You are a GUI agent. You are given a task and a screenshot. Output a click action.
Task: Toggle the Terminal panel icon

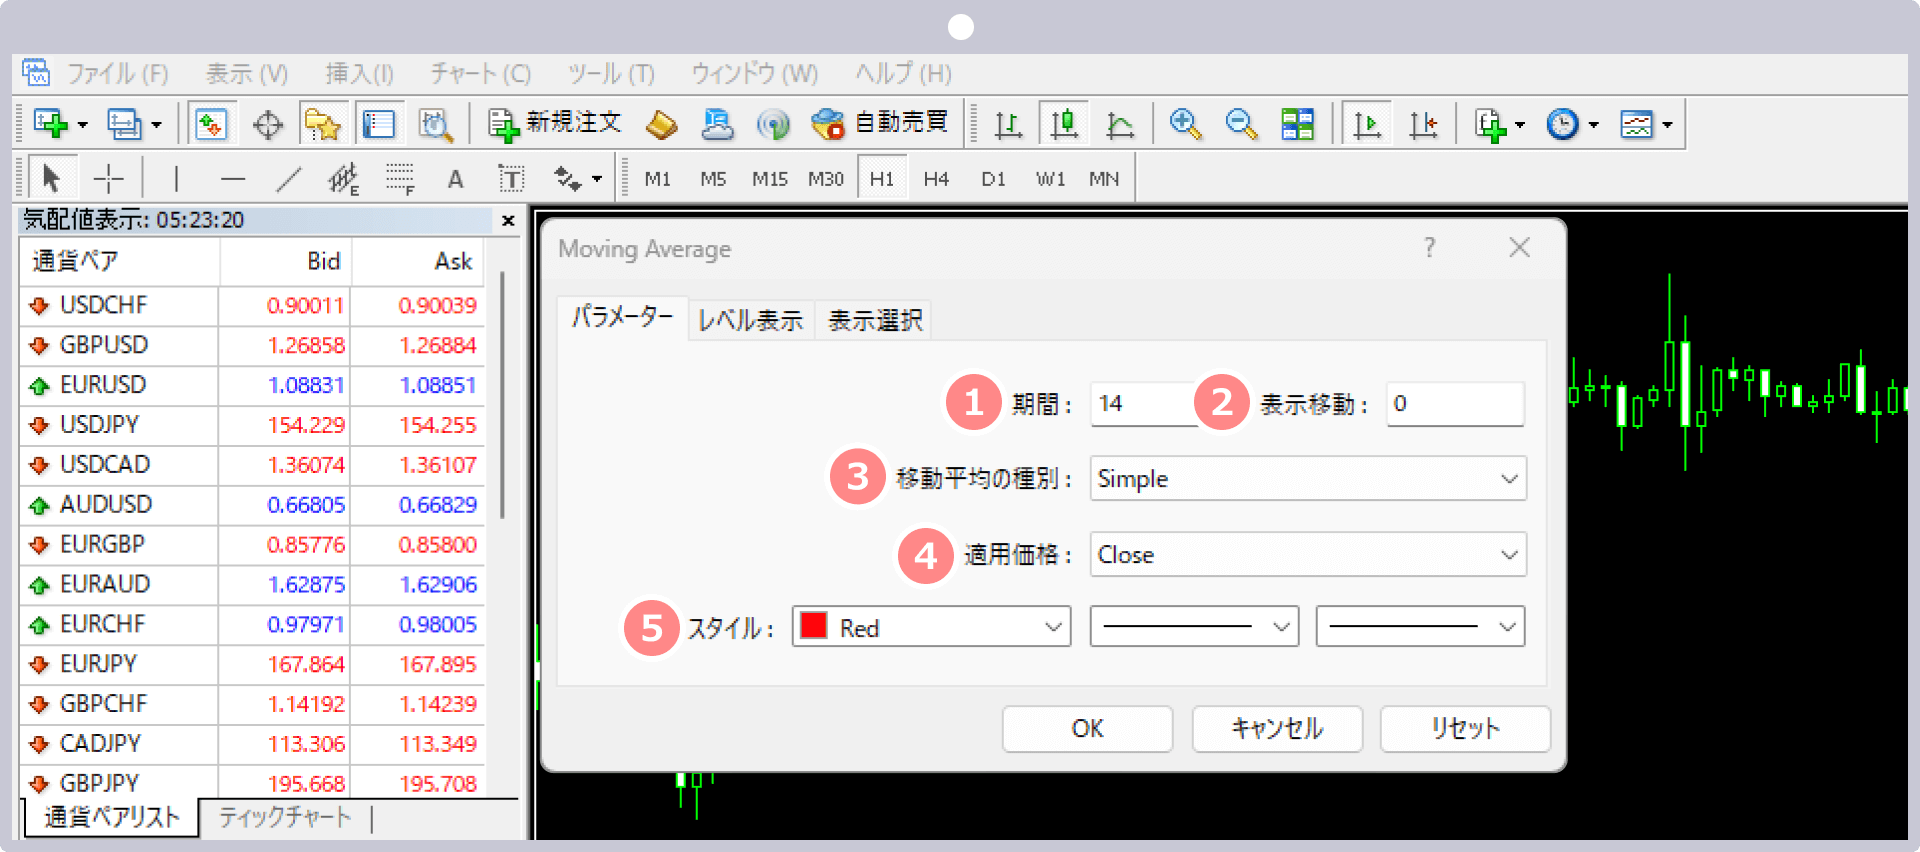(x=379, y=124)
